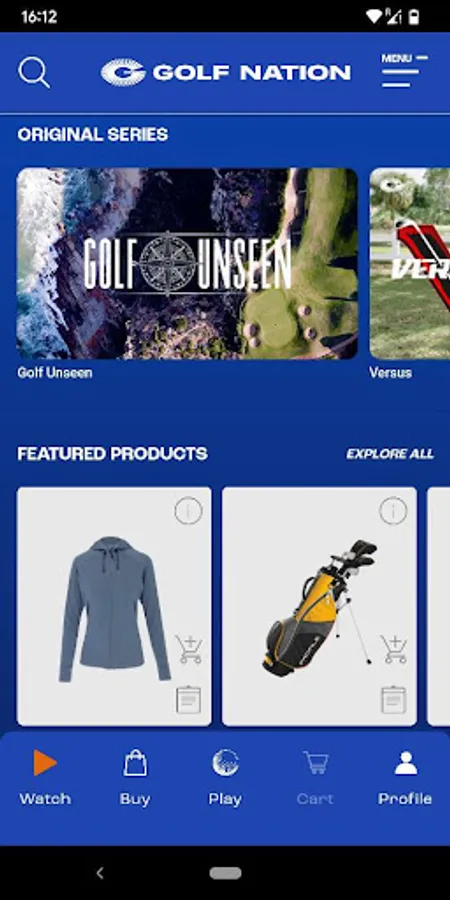450x900 pixels.
Task: Tap the search magnifier icon
Action: 34,73
